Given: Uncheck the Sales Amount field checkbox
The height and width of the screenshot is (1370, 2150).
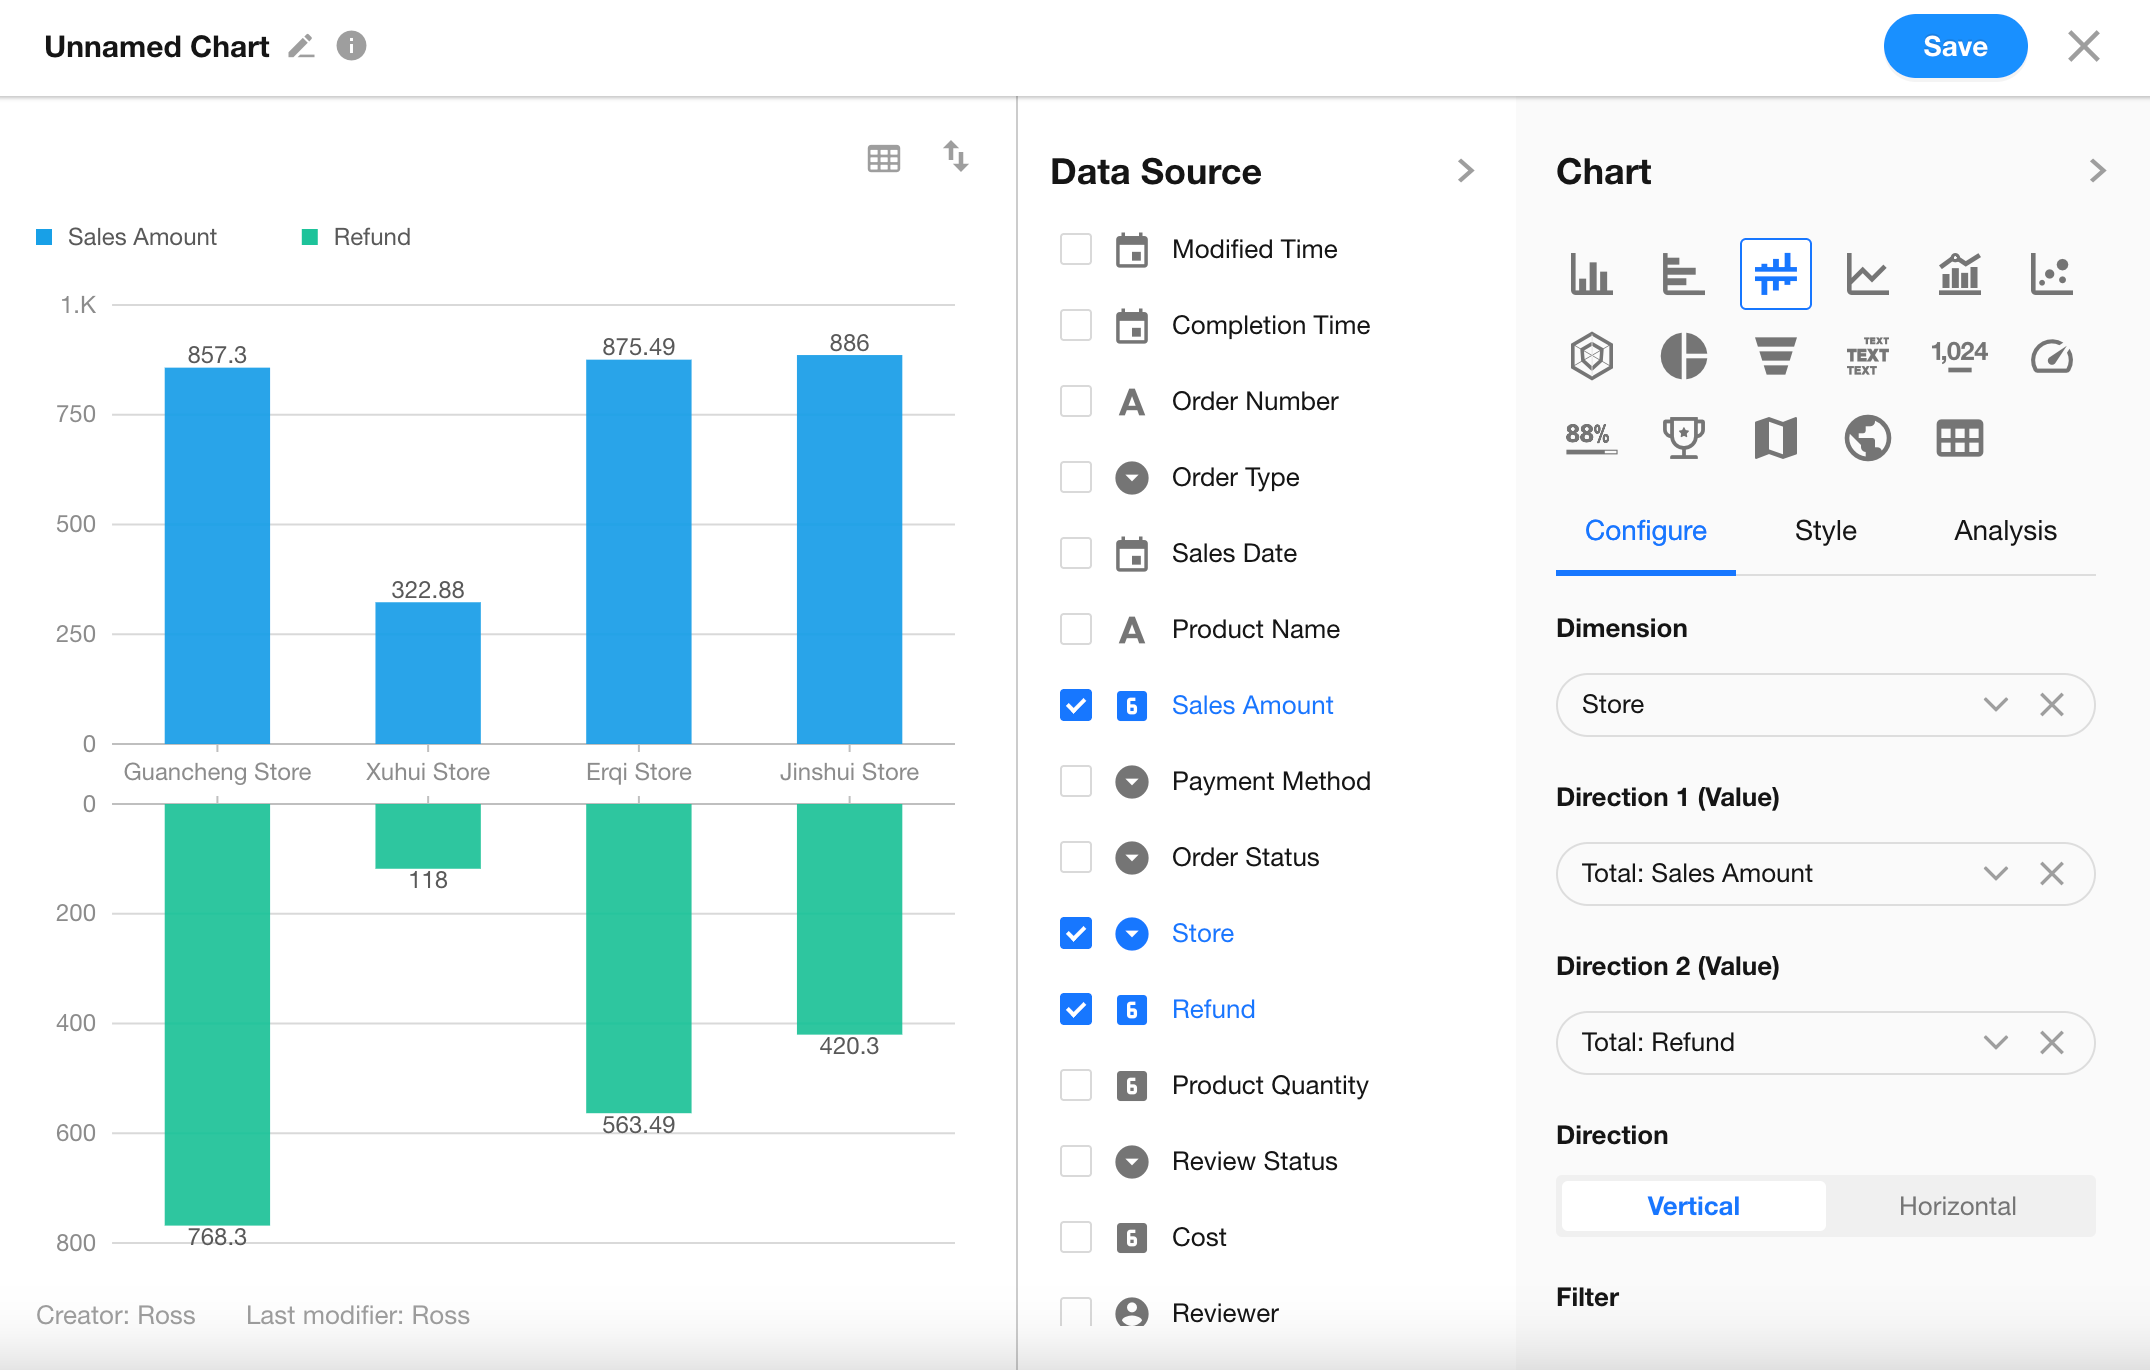Looking at the screenshot, I should pyautogui.click(x=1076, y=705).
